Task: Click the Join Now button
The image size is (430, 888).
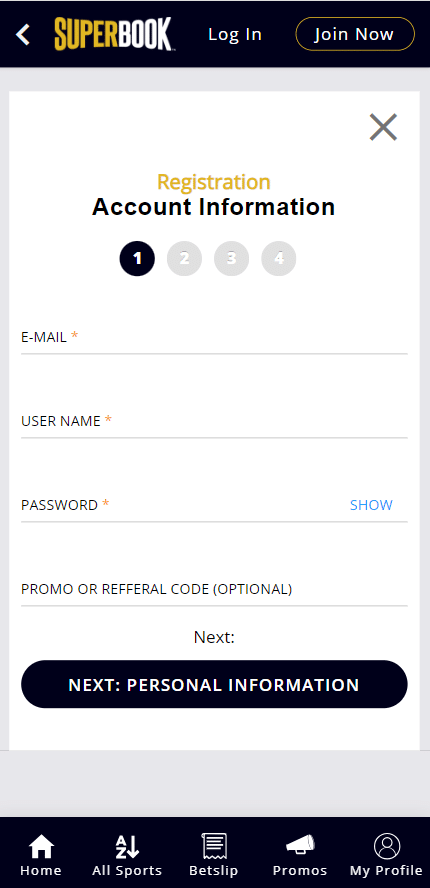Action: point(355,34)
